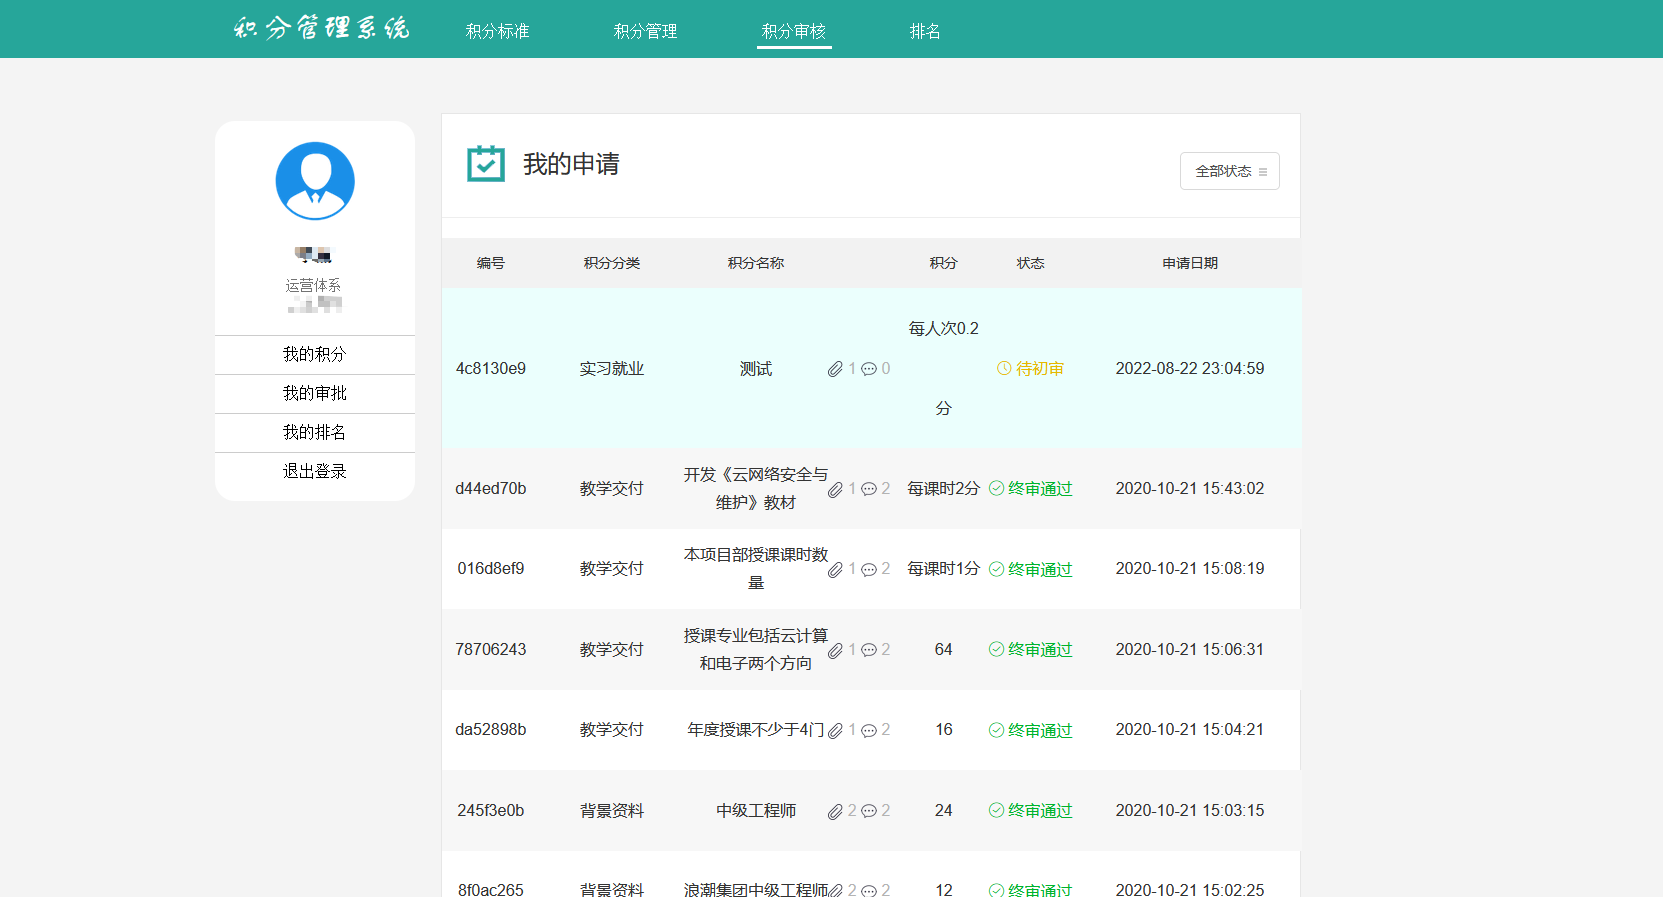
Task: Click check icon of 016d8ef9 status
Action: coord(996,569)
